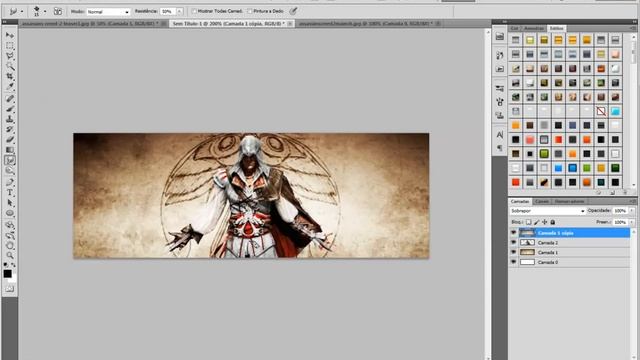Viewport: 640px width, 360px height.
Task: Select the Move tool
Action: [10, 36]
